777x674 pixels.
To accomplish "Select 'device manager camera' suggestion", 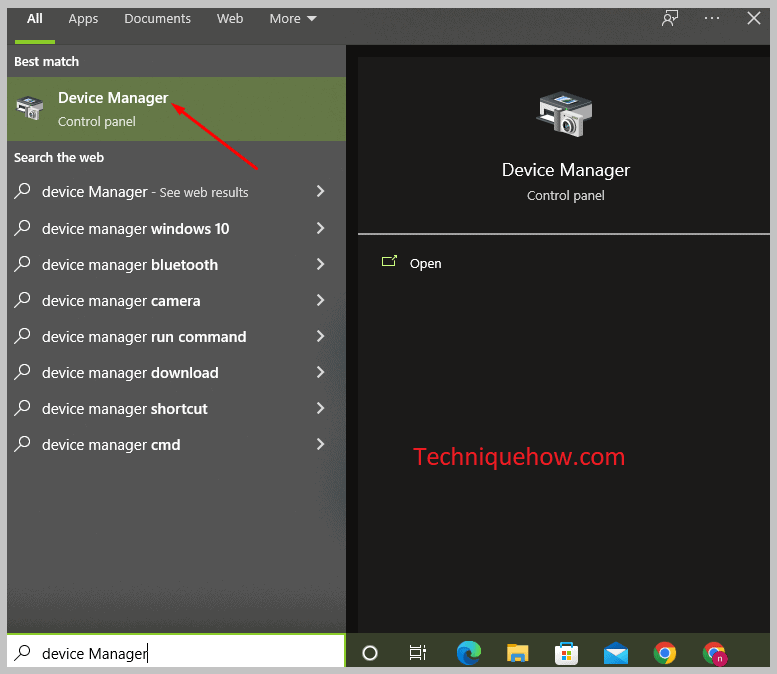I will coord(176,301).
